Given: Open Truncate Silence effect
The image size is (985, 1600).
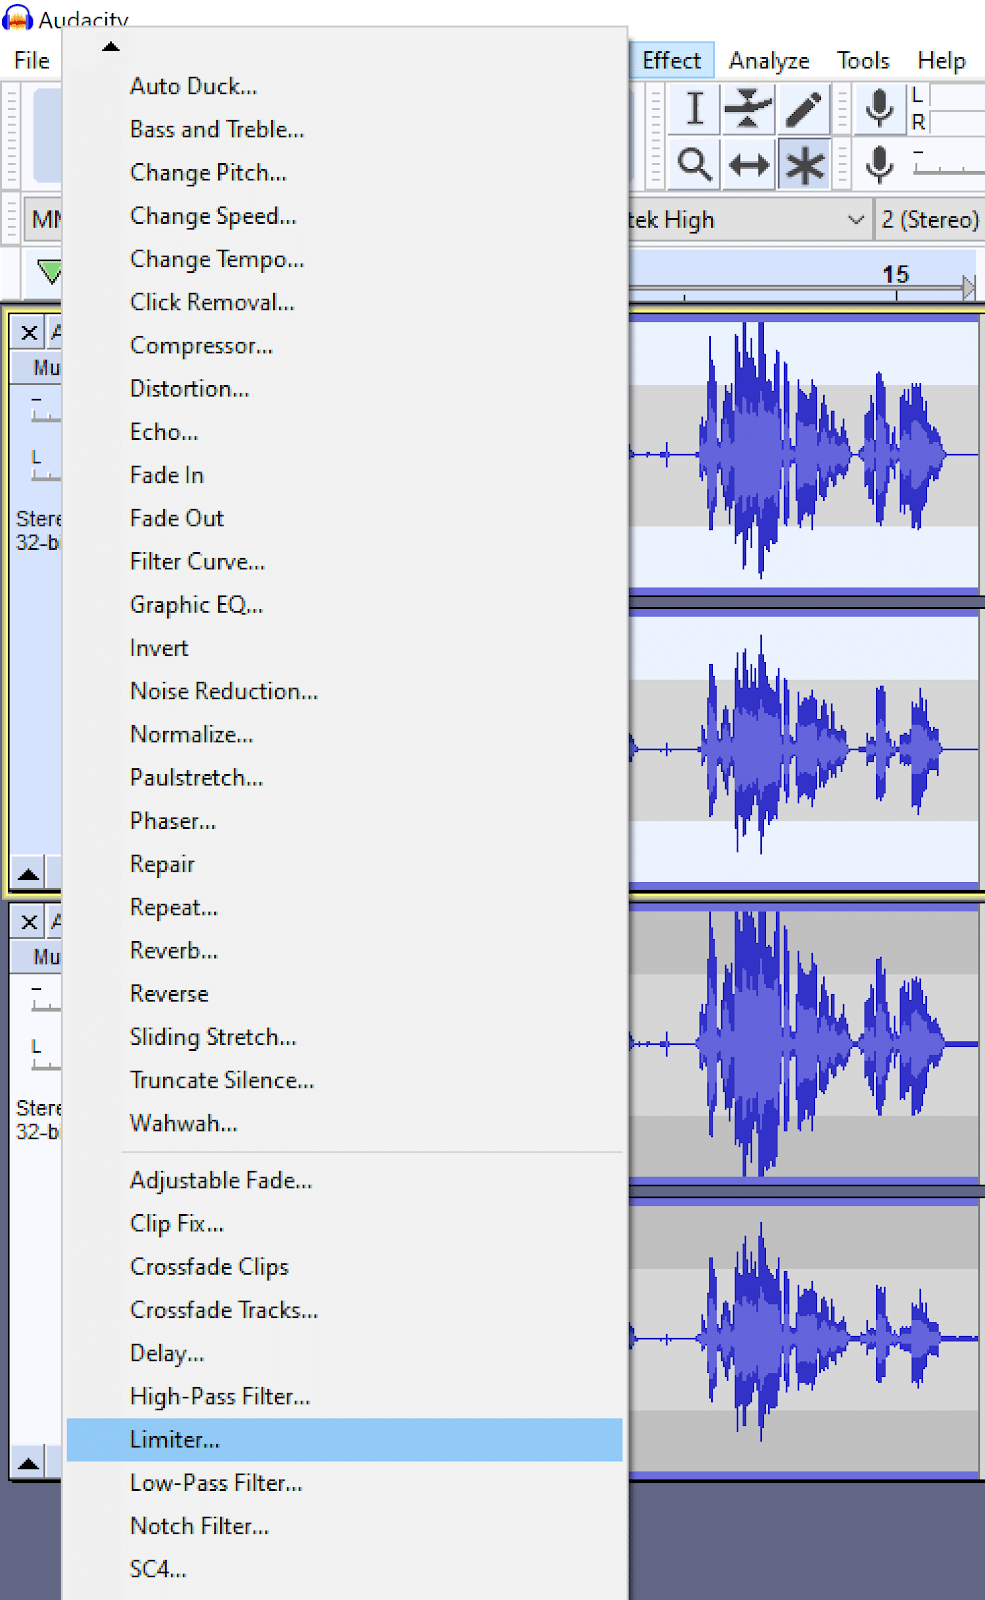Looking at the screenshot, I should pos(345,1080).
